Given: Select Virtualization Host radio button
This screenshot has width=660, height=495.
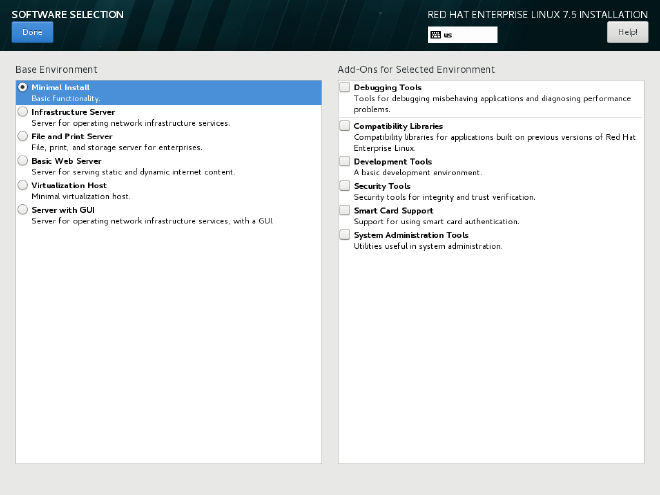Looking at the screenshot, I should pos(23,185).
